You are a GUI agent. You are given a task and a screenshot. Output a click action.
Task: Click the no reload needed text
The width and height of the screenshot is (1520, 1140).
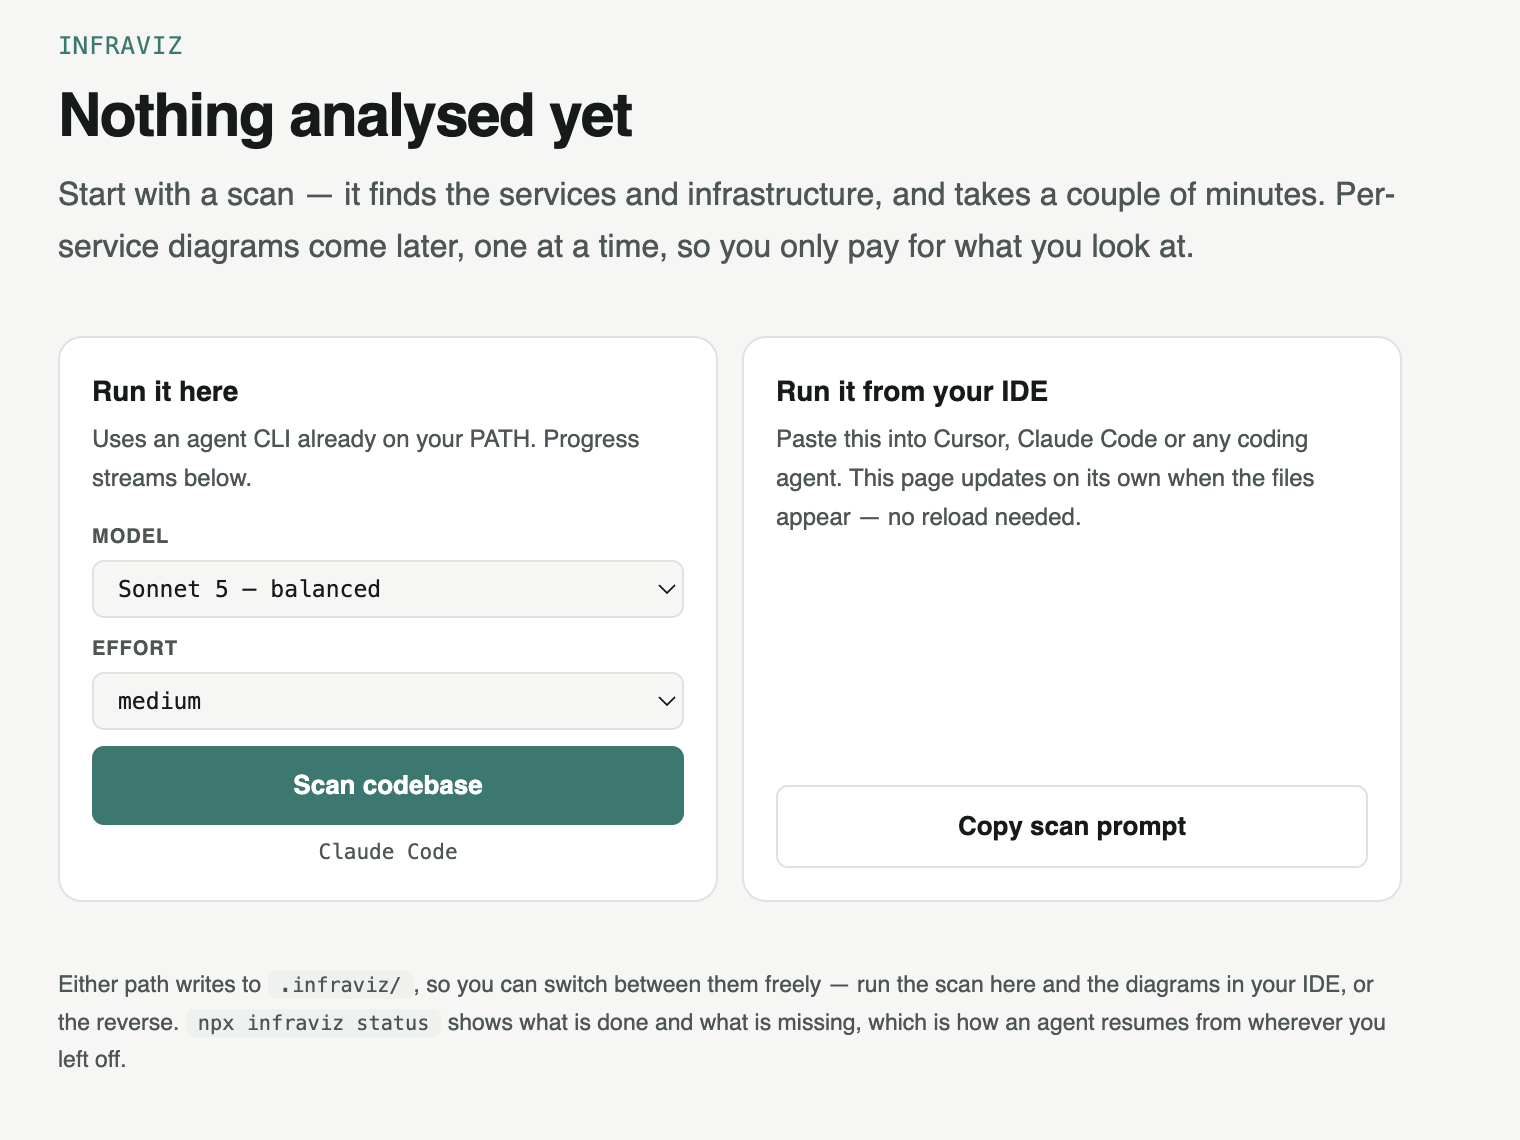(x=984, y=517)
